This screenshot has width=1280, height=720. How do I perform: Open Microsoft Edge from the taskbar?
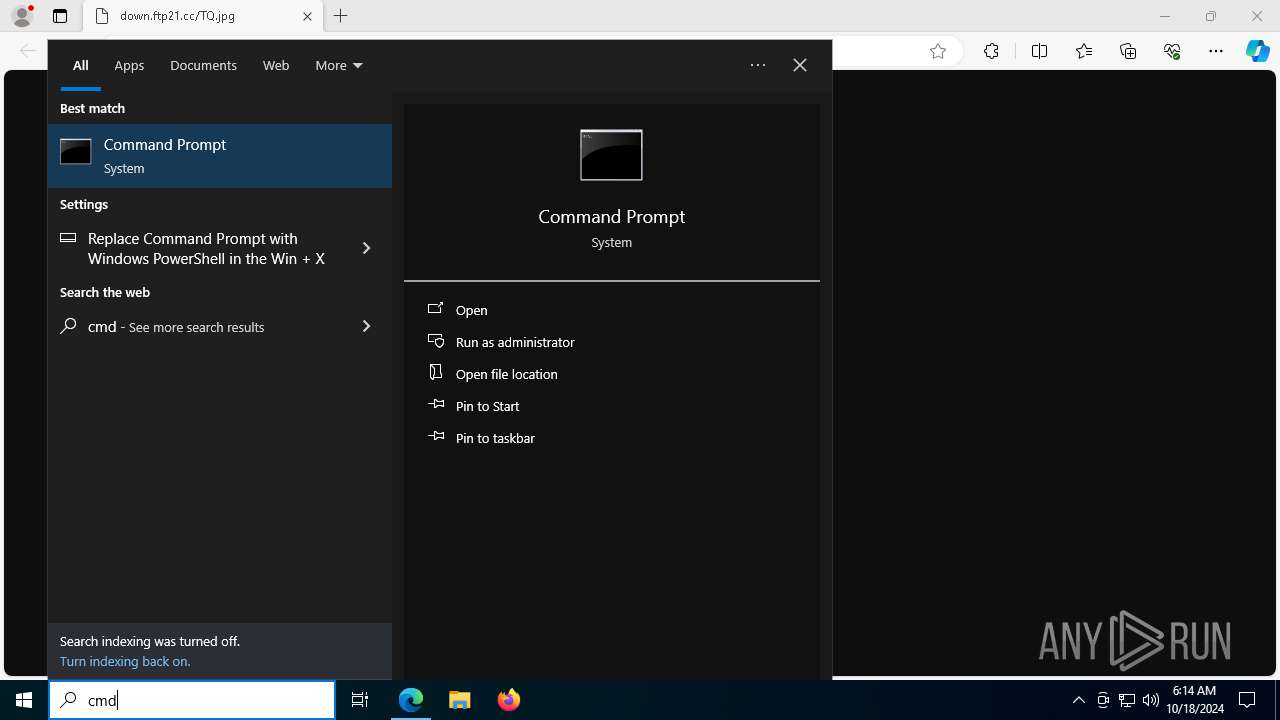[411, 700]
